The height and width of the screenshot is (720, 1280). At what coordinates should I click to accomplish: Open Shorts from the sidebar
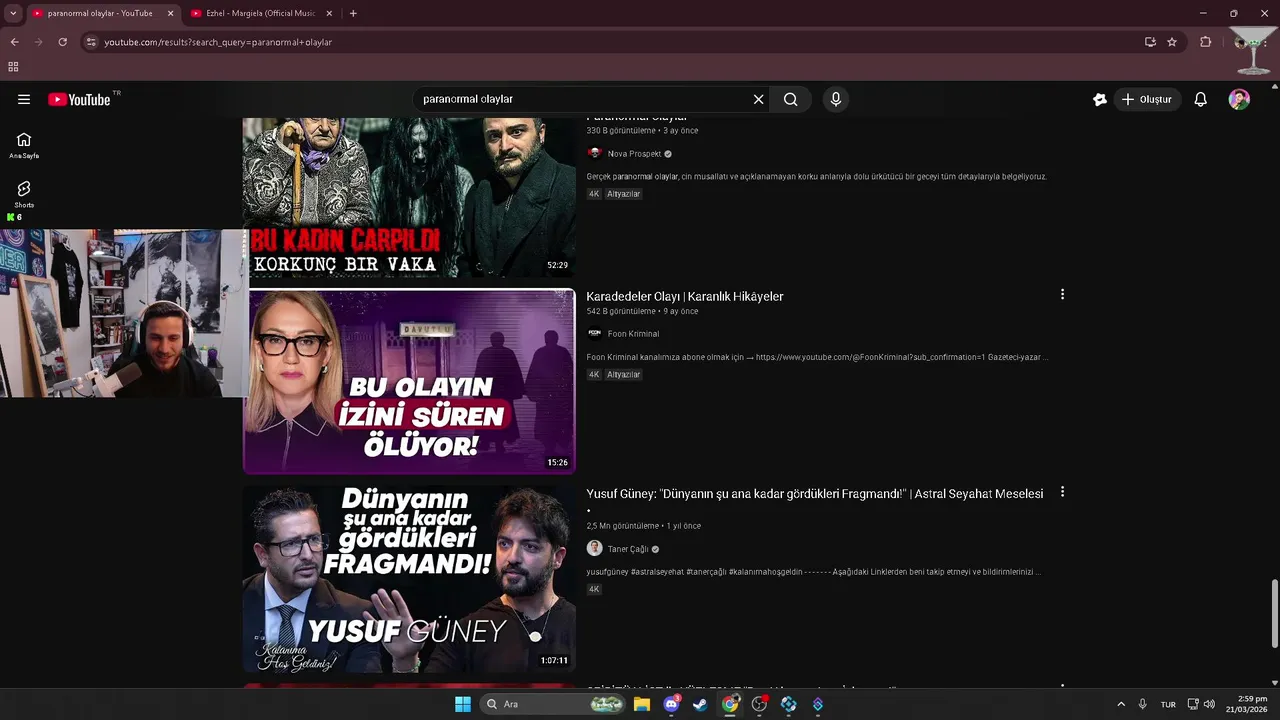coord(24,194)
